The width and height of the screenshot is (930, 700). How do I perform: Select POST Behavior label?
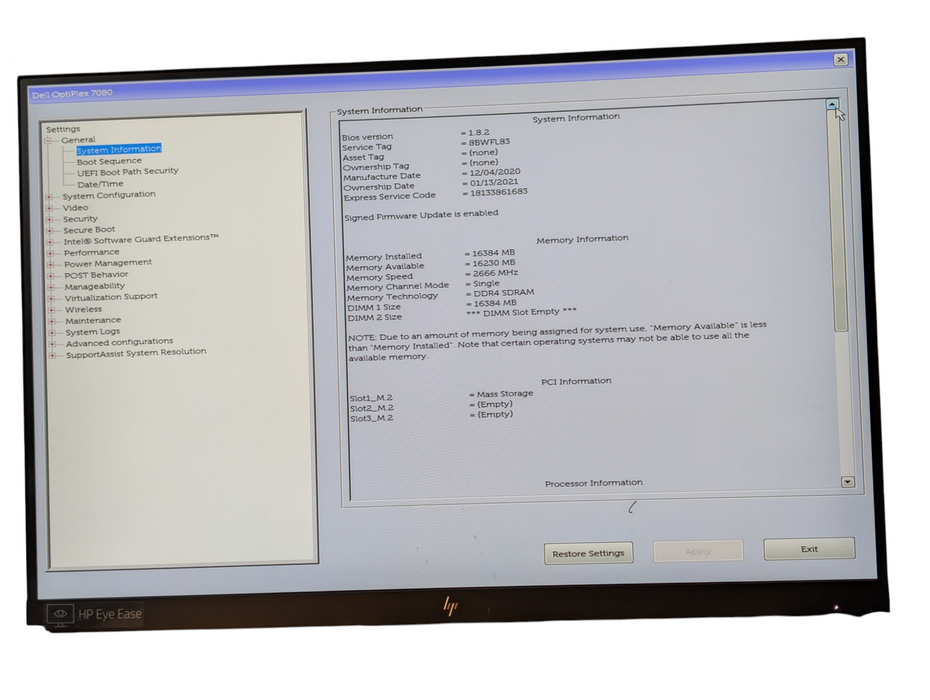click(x=96, y=275)
